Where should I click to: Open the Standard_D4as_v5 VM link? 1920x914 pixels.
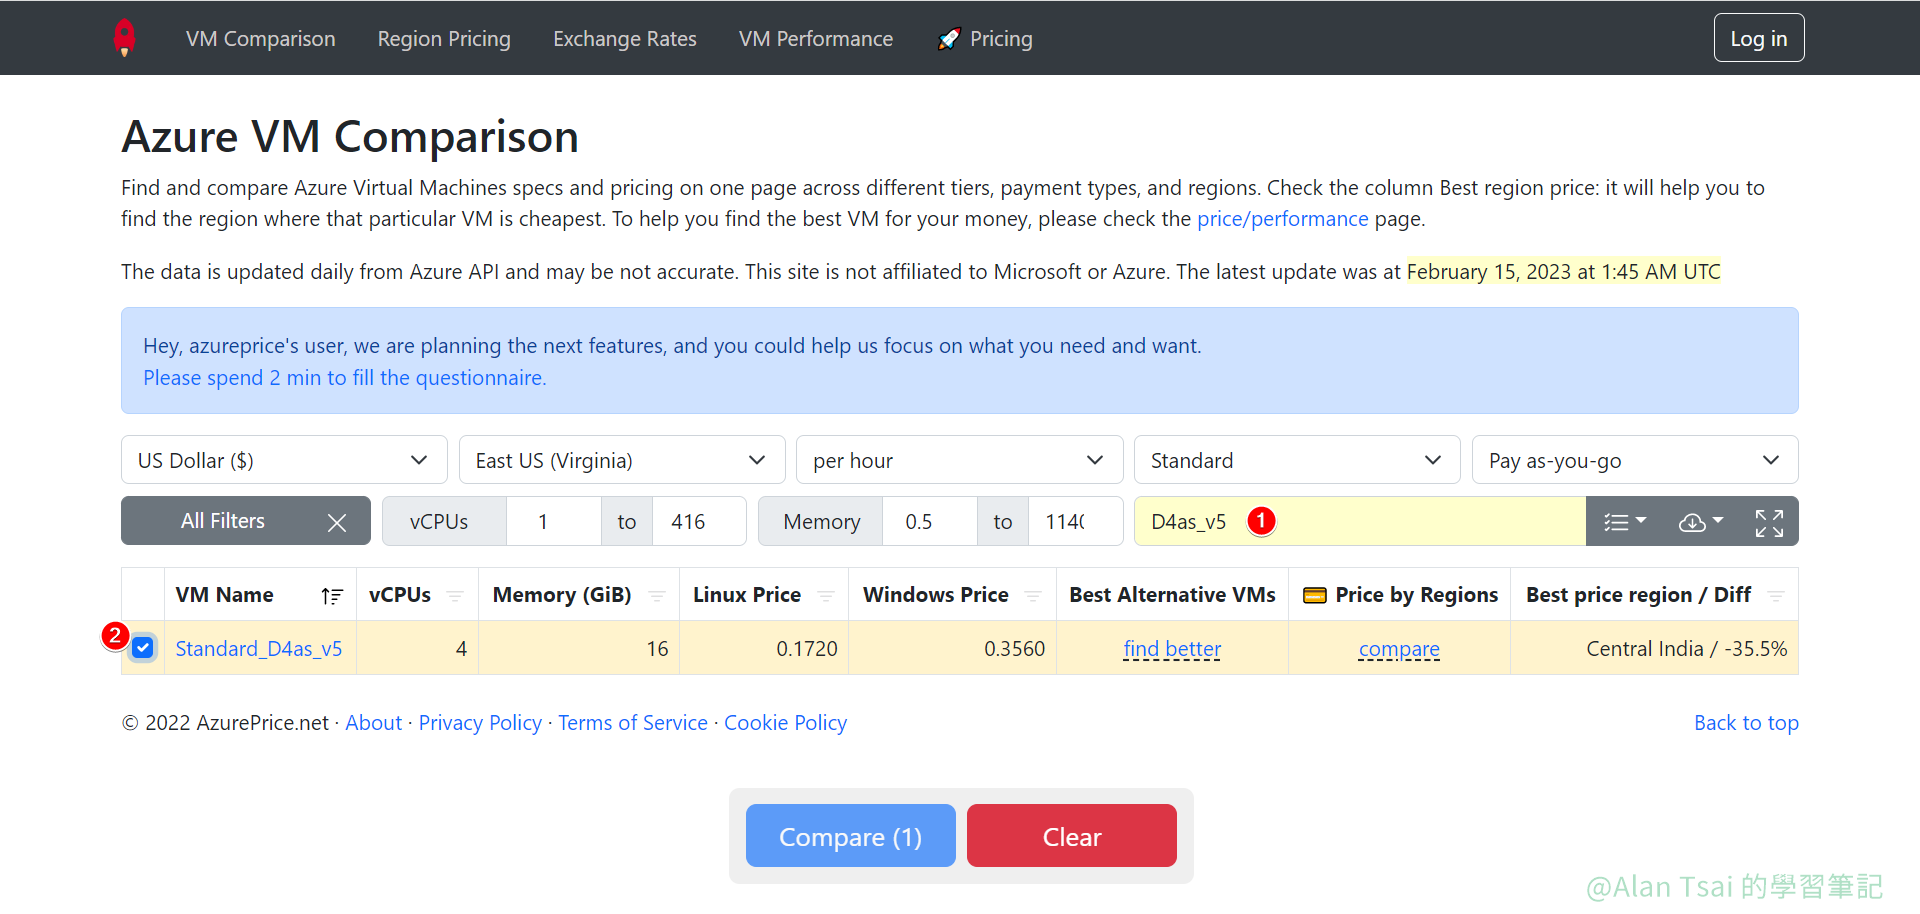pos(259,649)
